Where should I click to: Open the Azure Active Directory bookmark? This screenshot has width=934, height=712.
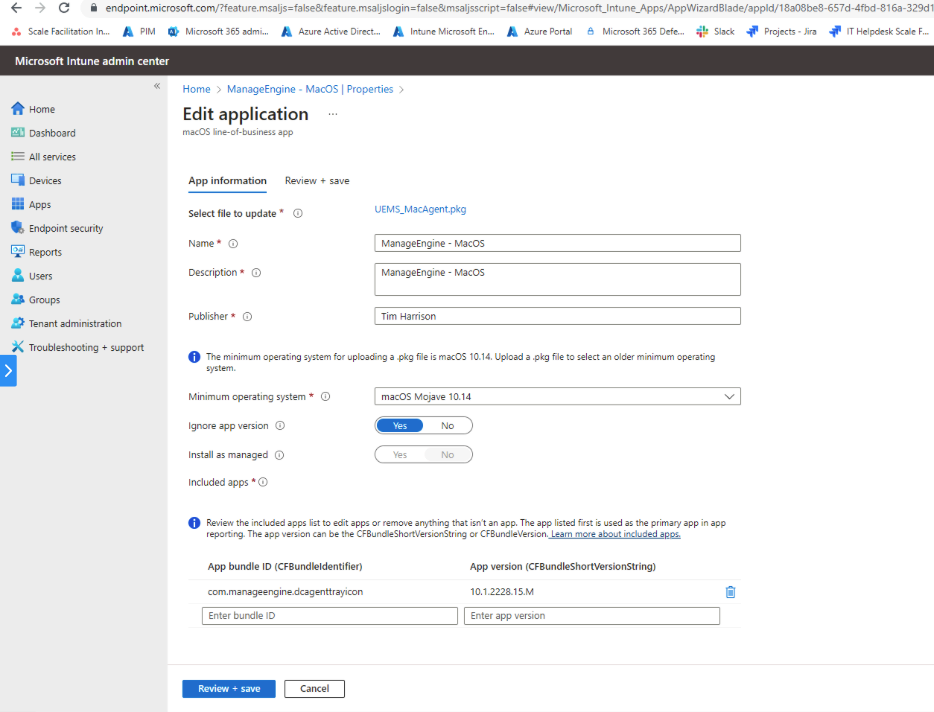coord(331,32)
